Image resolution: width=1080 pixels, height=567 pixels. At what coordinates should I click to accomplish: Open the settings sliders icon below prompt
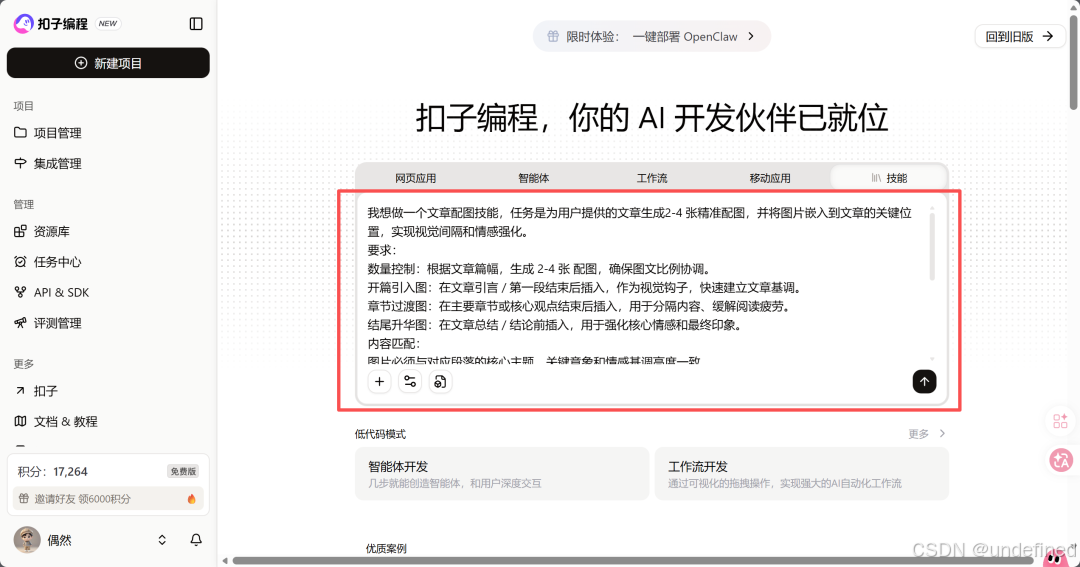tap(410, 382)
